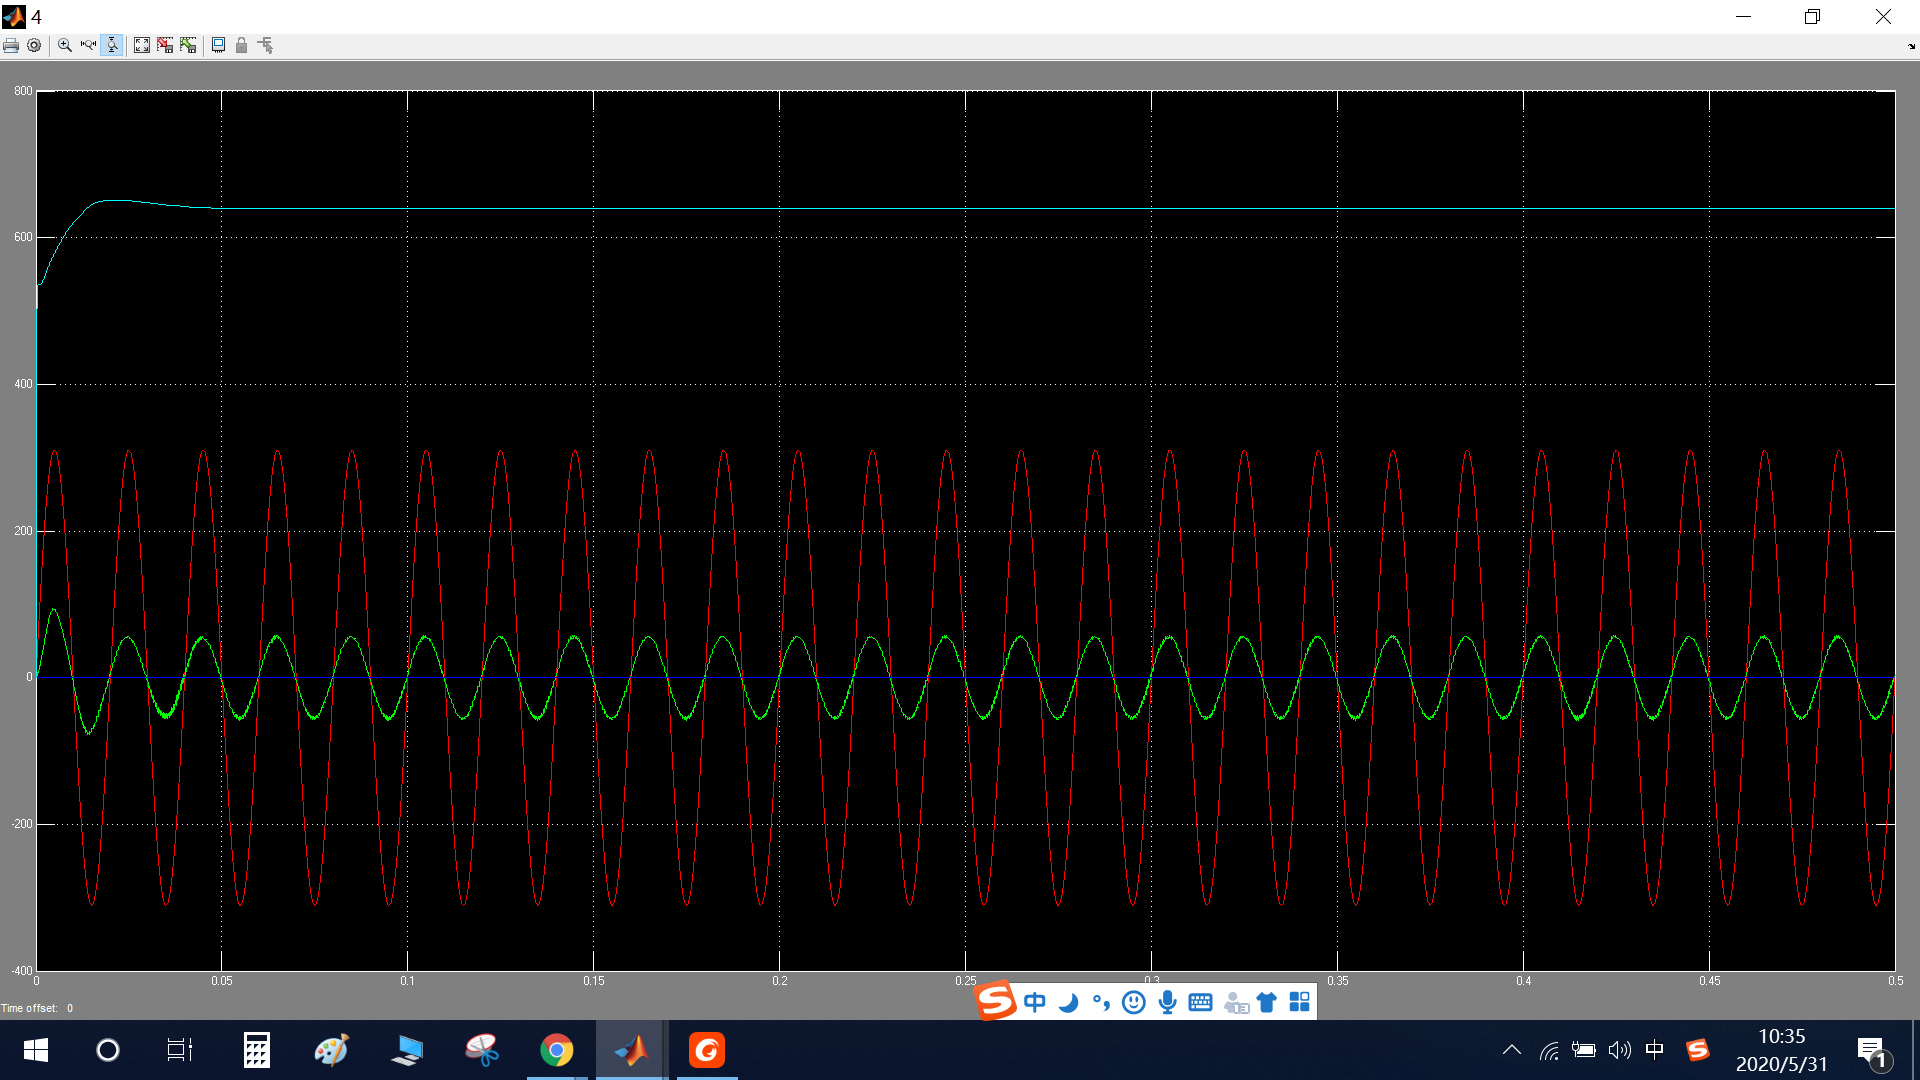Open Sogou soft keyboard icon
Image resolution: width=1920 pixels, height=1080 pixels.
point(1200,1002)
